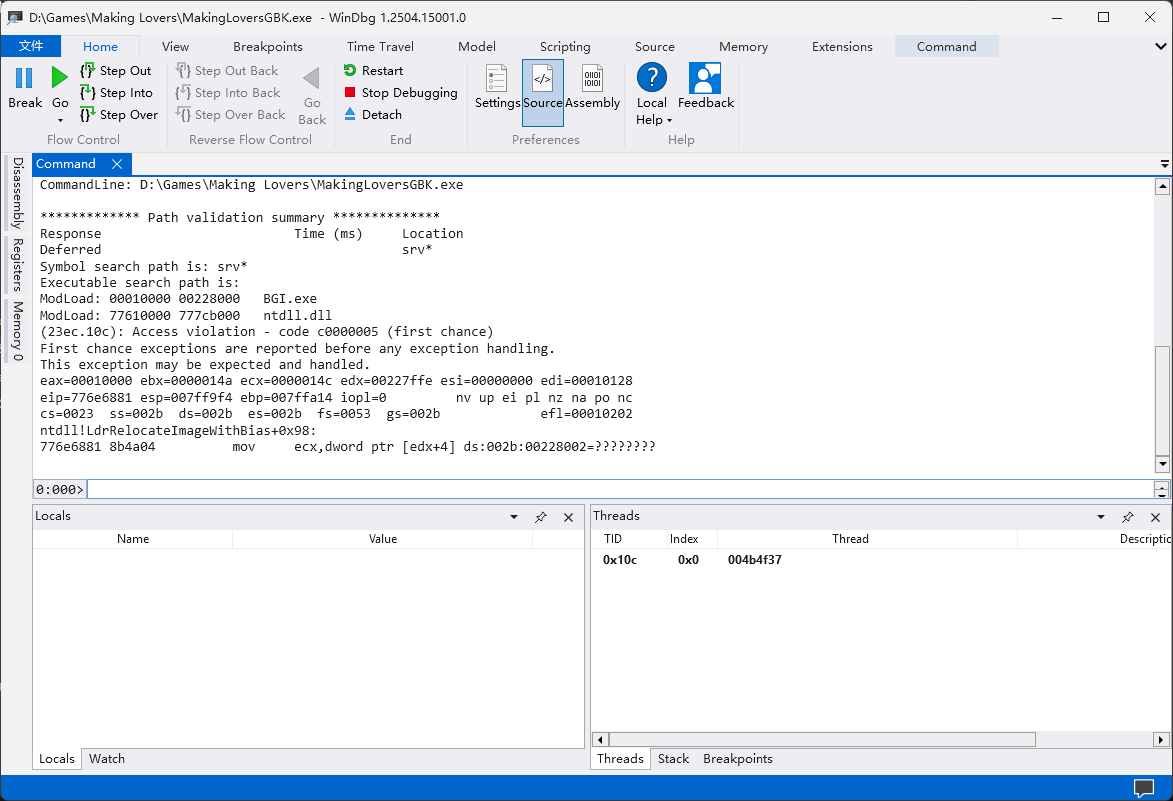Screen dimensions: 1173x801
Task: Click the Locals Value column header
Action: pyautogui.click(x=382, y=538)
